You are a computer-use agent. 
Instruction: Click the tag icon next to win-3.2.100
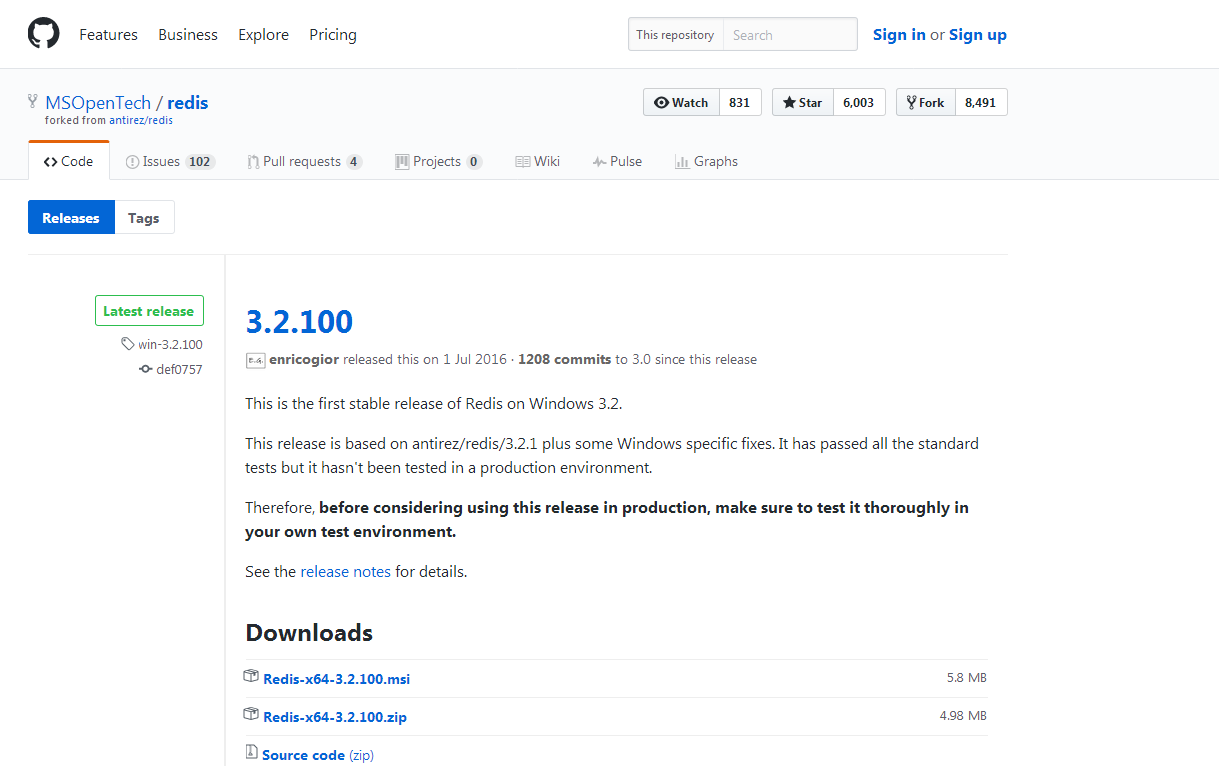pyautogui.click(x=126, y=344)
